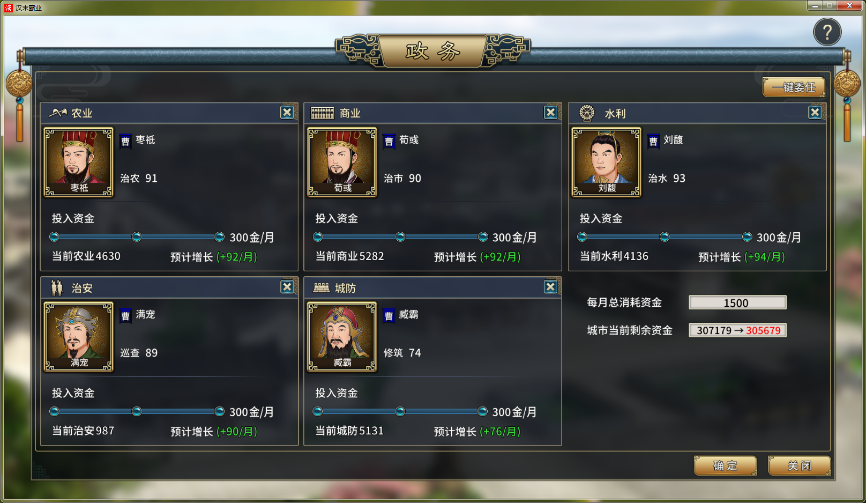Clear the 治安 assignment with X
Screen dimensions: 866x503
click(x=287, y=287)
